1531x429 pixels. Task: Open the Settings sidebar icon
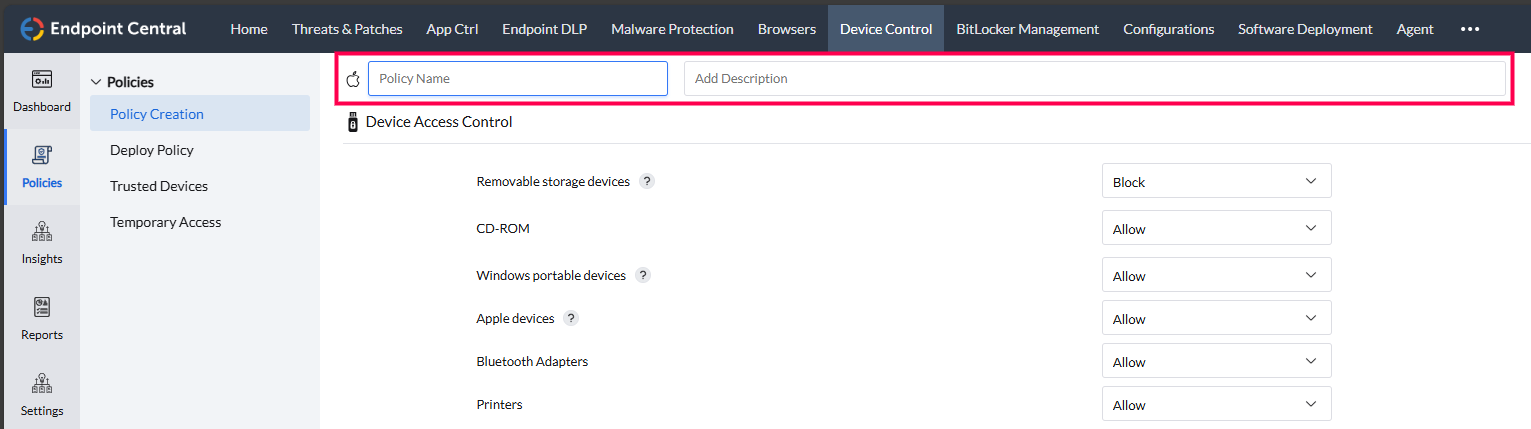[42, 384]
